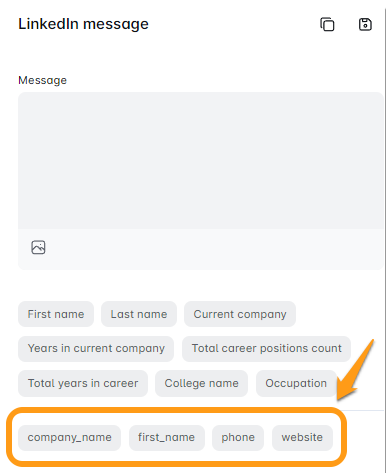Screen dimensions: 386x473
Task: Add the College name placeholder
Action: (202, 383)
